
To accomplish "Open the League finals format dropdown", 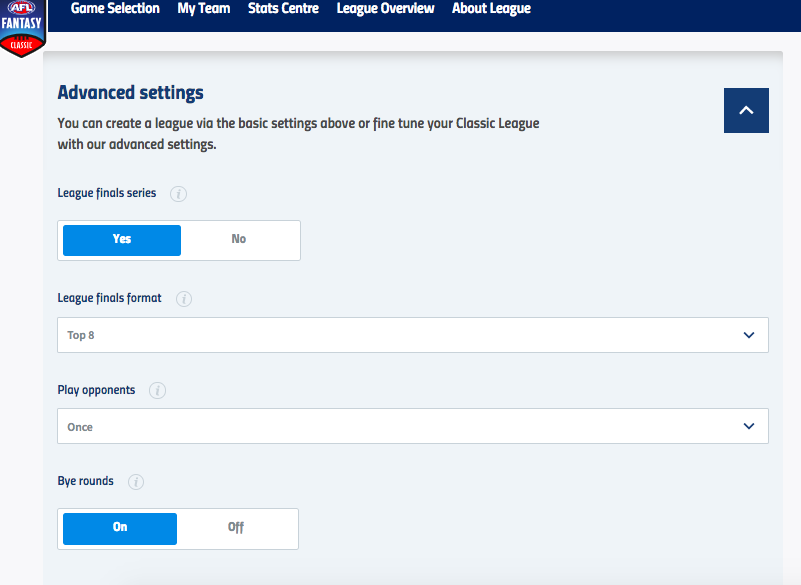I will (x=412, y=335).
